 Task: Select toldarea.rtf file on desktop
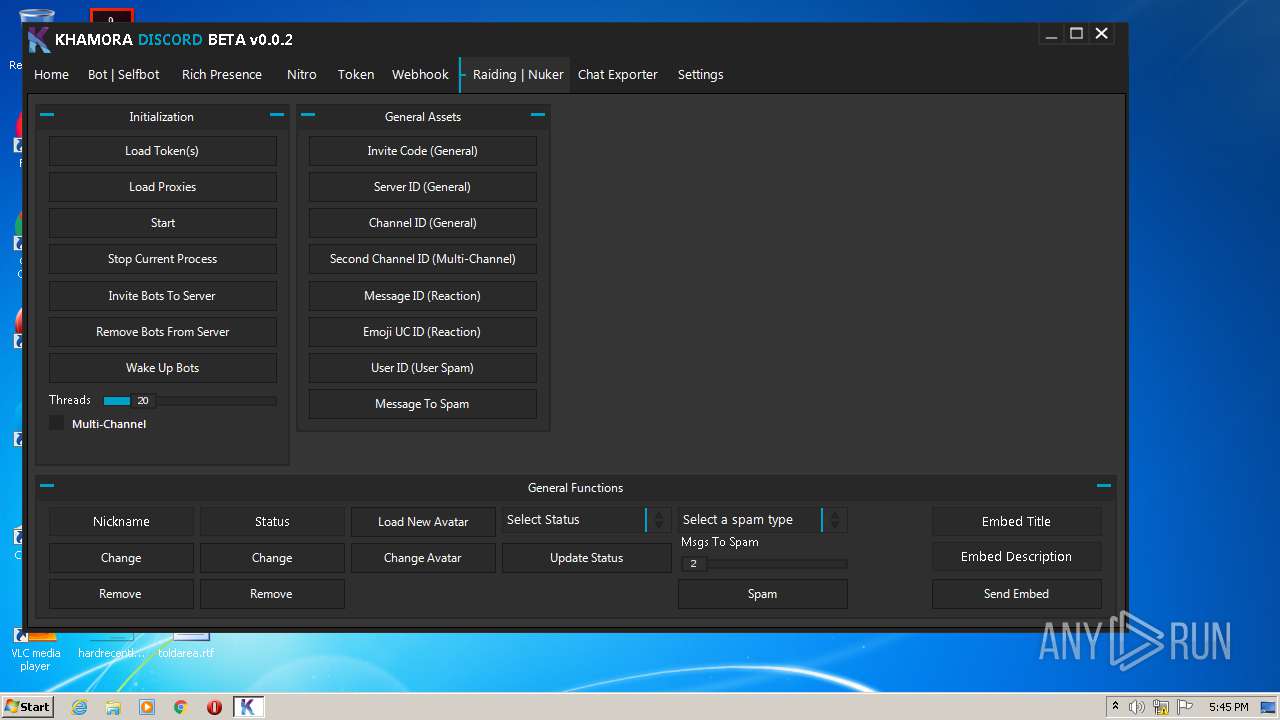click(187, 644)
